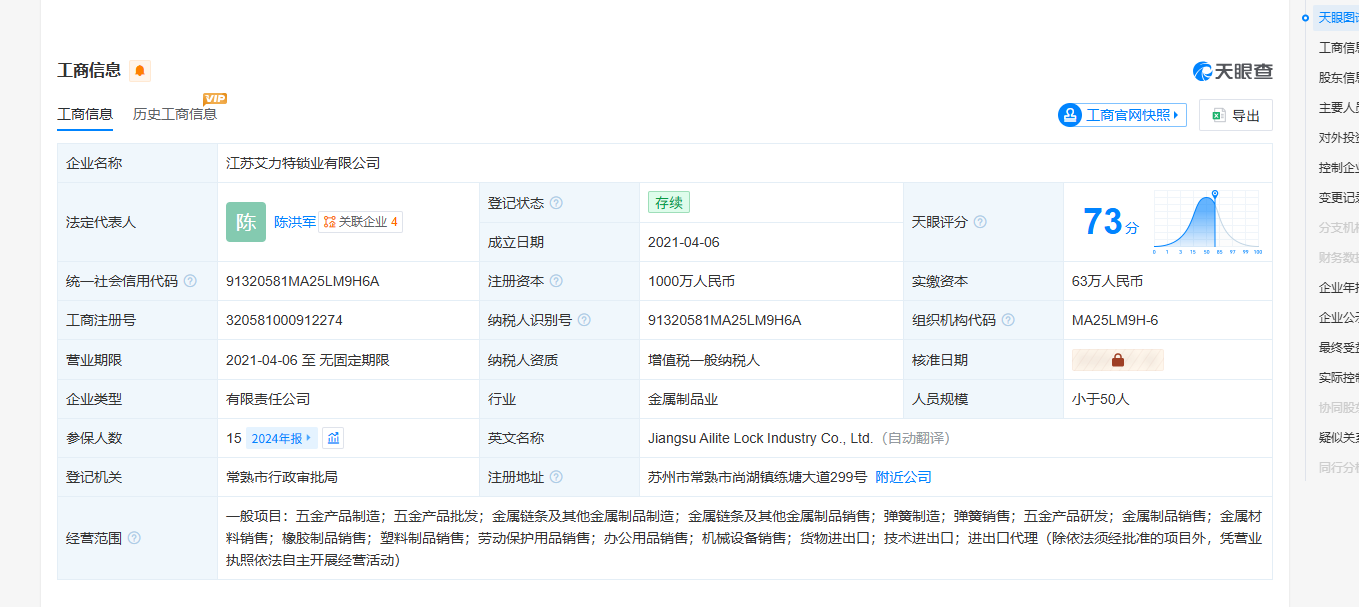Viewport: 1359px width, 607px height.
Task: Click the help icon beside 经营范围
Action: coord(134,538)
